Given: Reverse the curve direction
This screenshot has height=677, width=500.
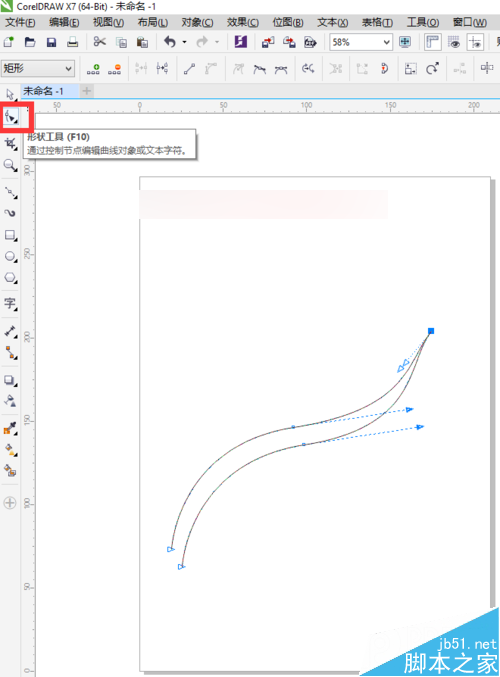Looking at the screenshot, I should [x=308, y=68].
